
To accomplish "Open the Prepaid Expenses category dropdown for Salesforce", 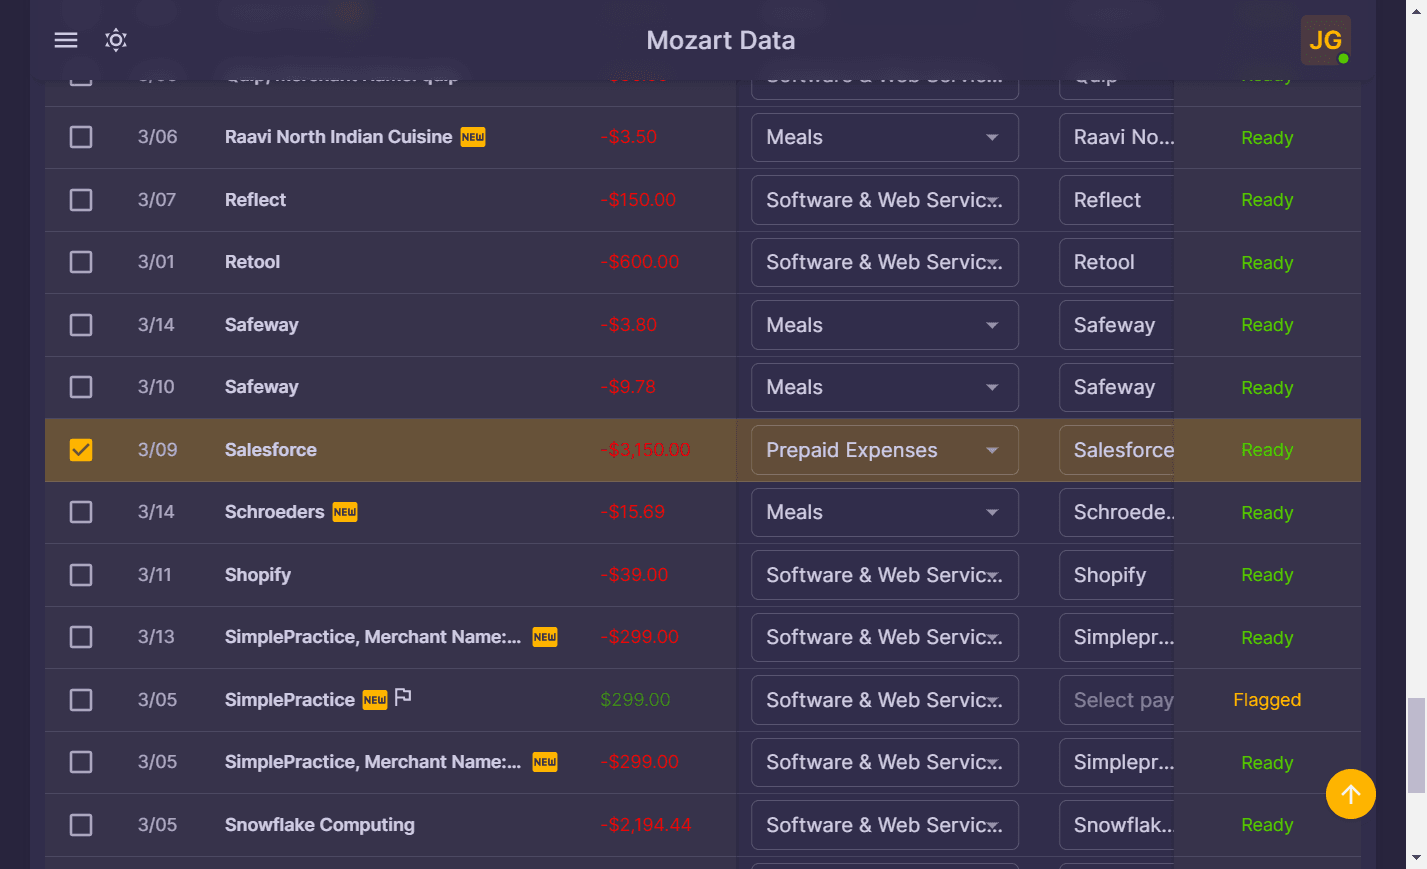I will tap(884, 450).
